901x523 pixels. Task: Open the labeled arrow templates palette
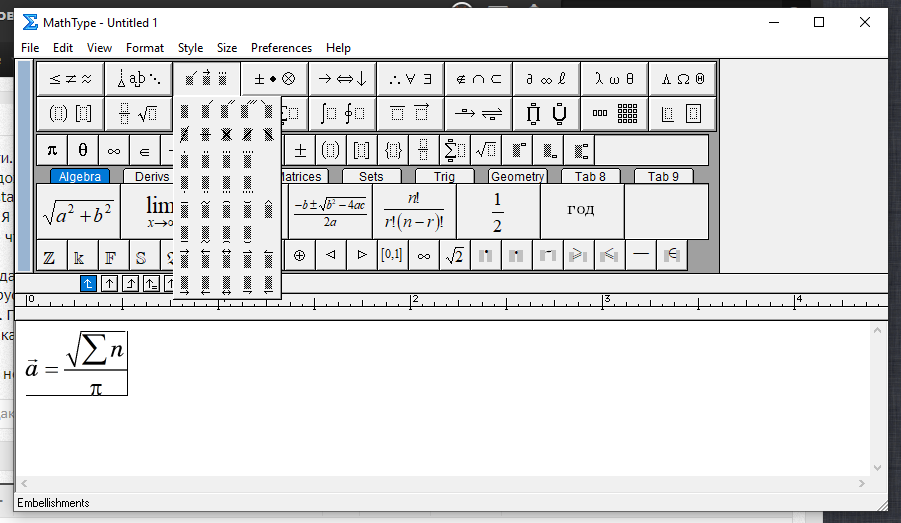478,113
